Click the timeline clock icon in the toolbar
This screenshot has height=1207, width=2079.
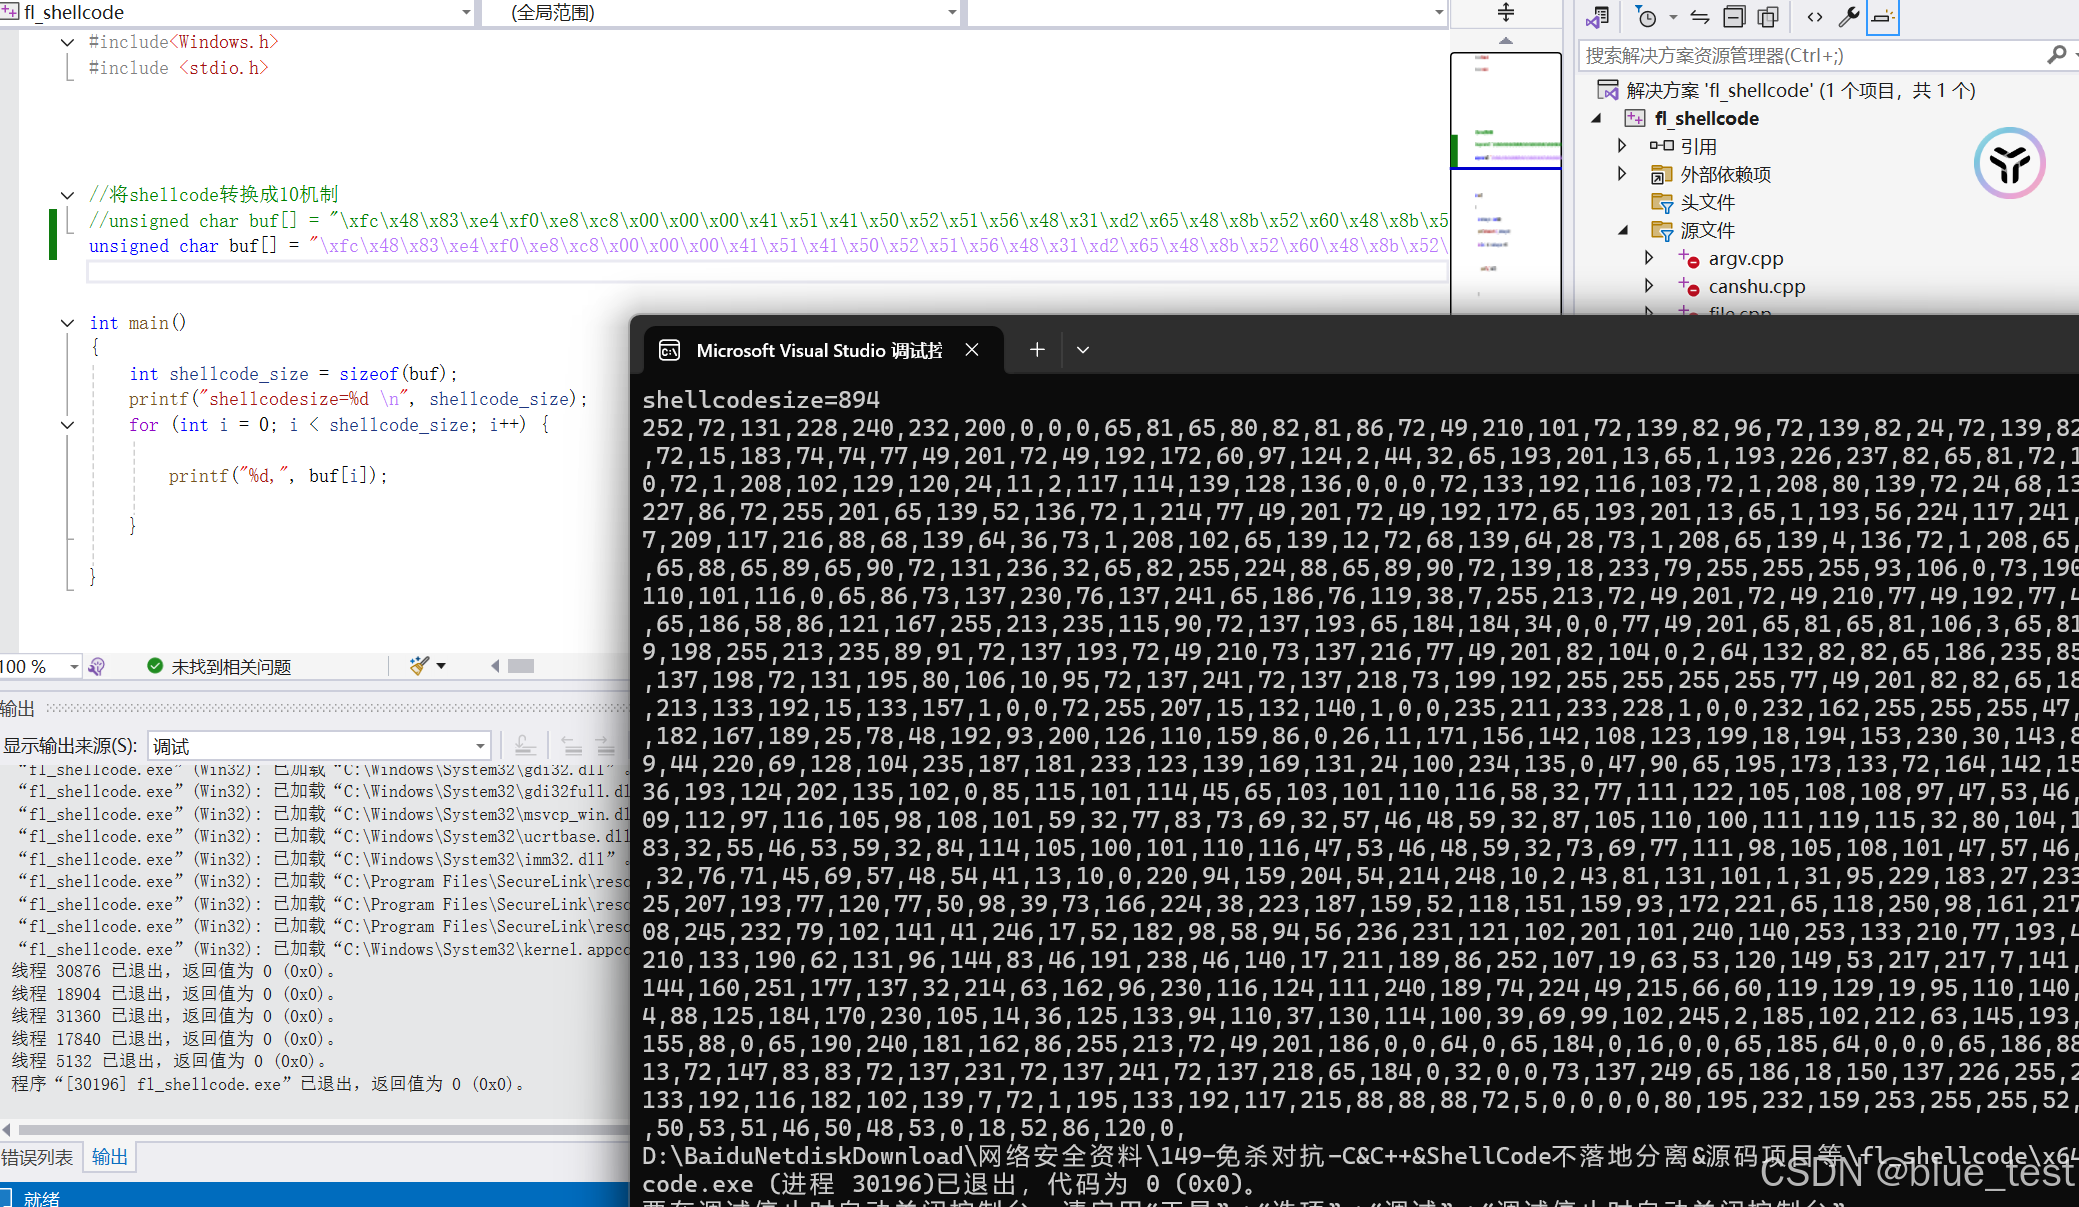1646,17
